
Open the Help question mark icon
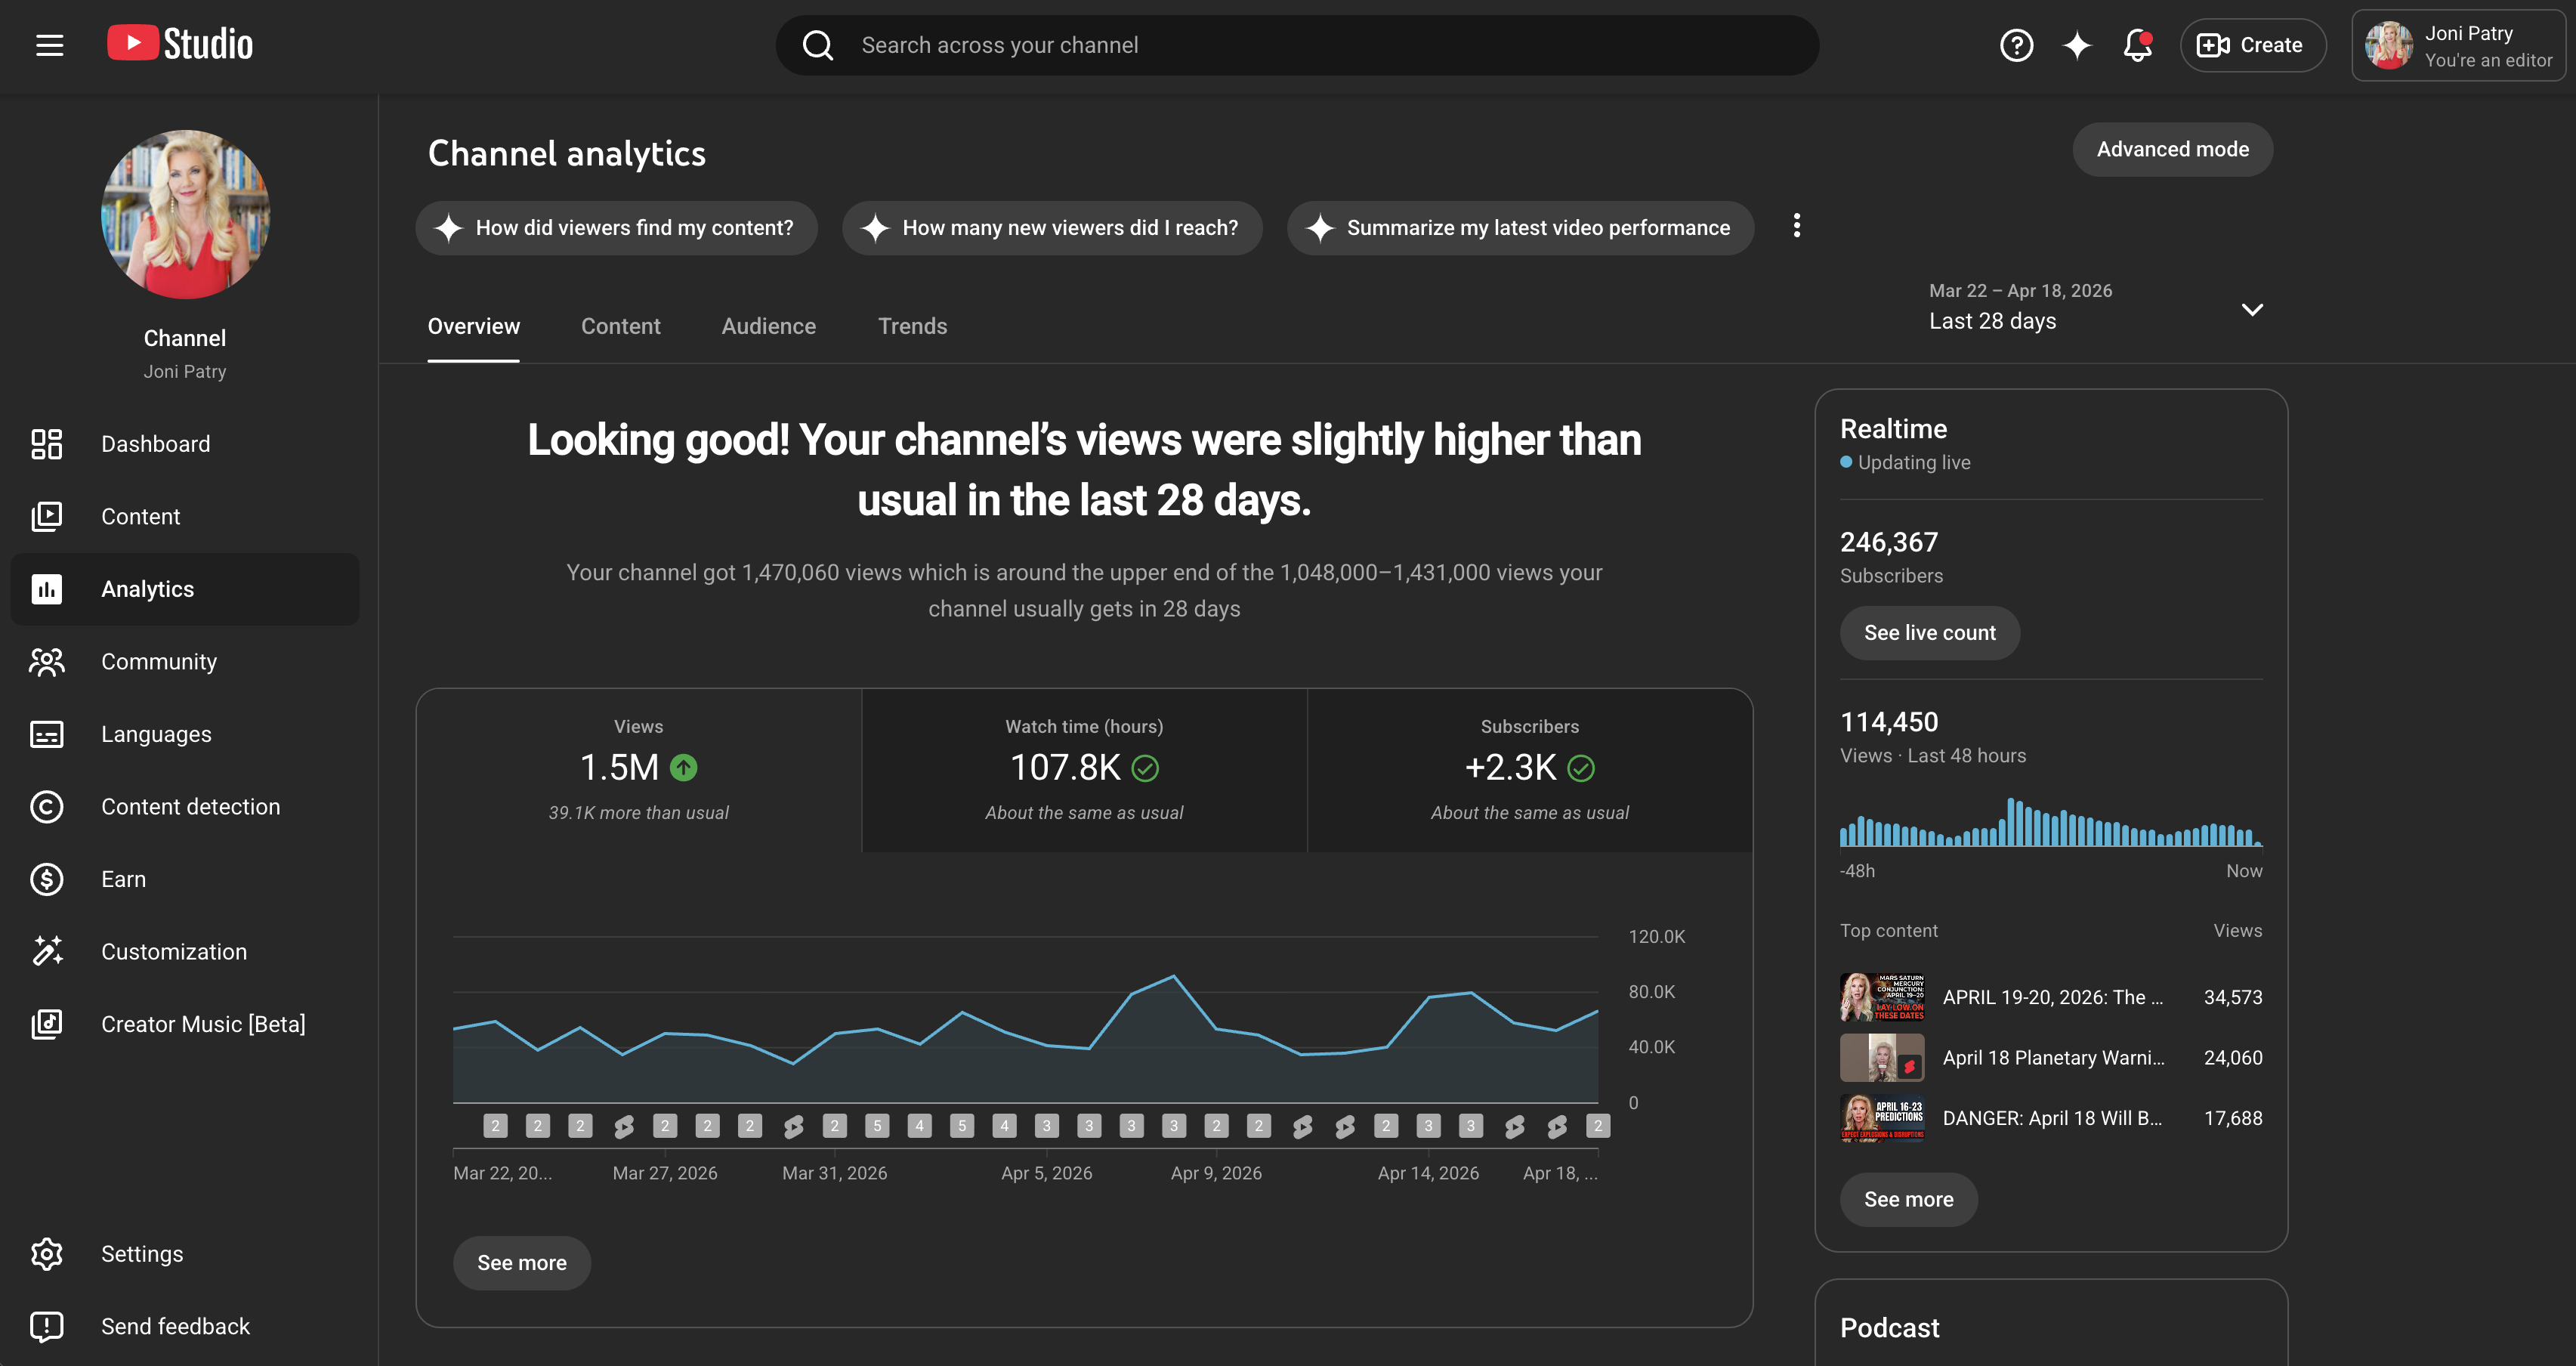click(2016, 45)
